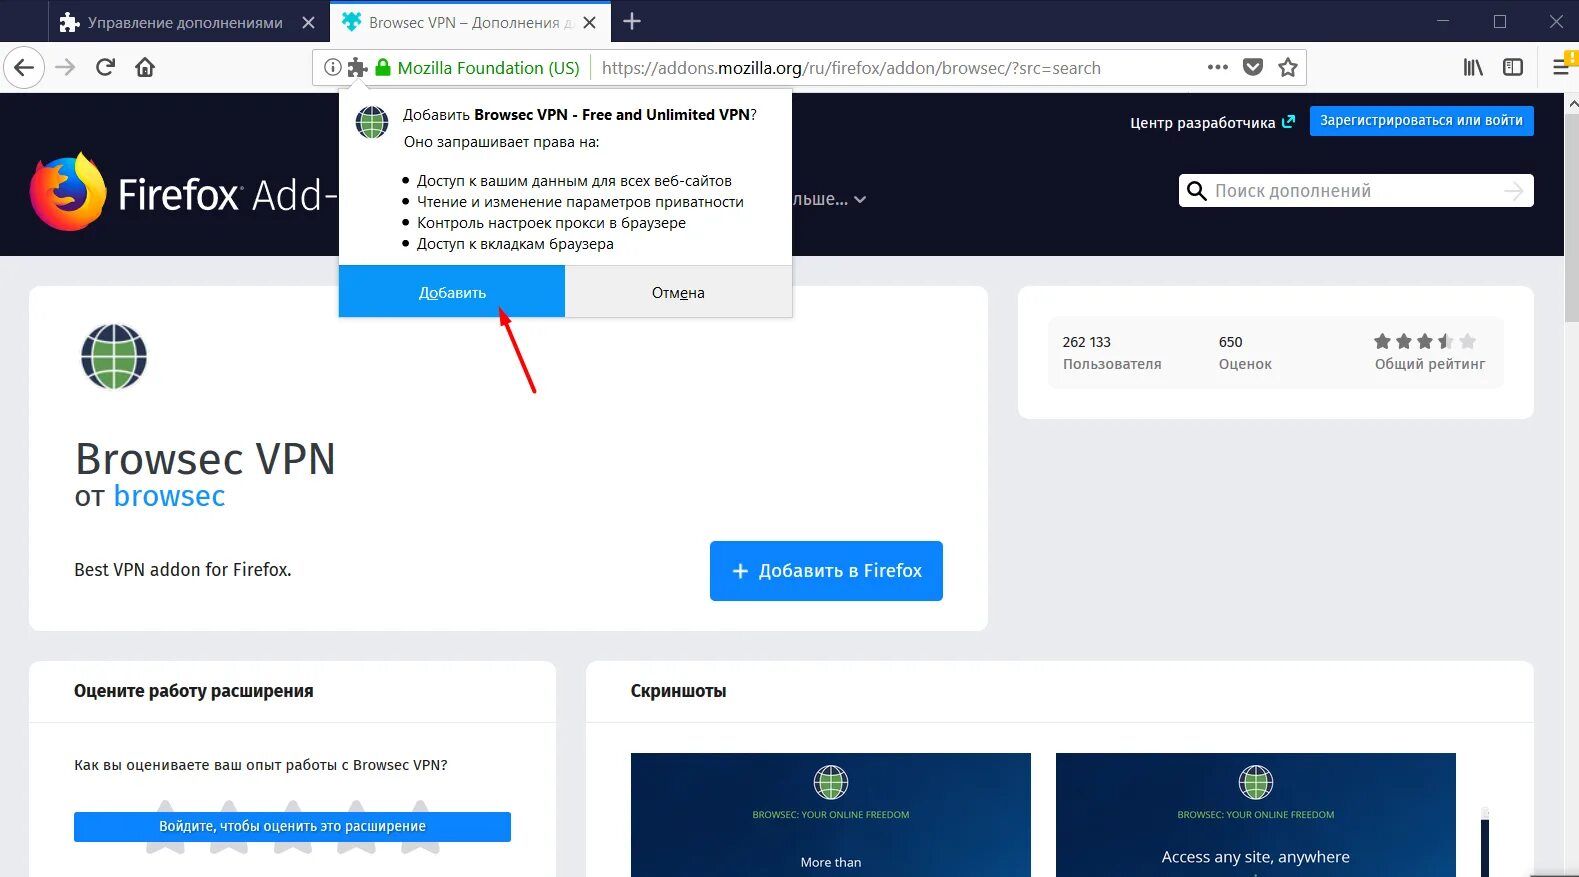The image size is (1579, 877).
Task: Click the address bar URL
Action: point(851,68)
